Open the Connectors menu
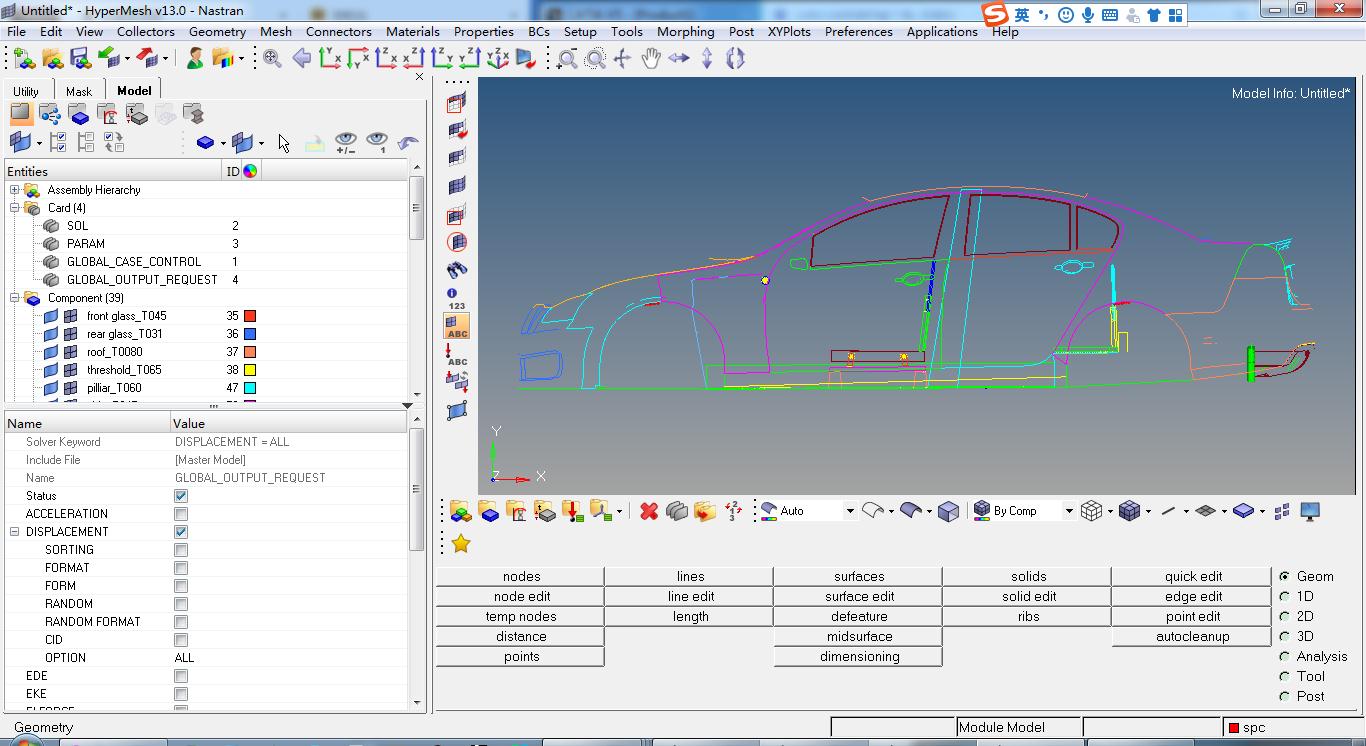The height and width of the screenshot is (746, 1366). 338,31
